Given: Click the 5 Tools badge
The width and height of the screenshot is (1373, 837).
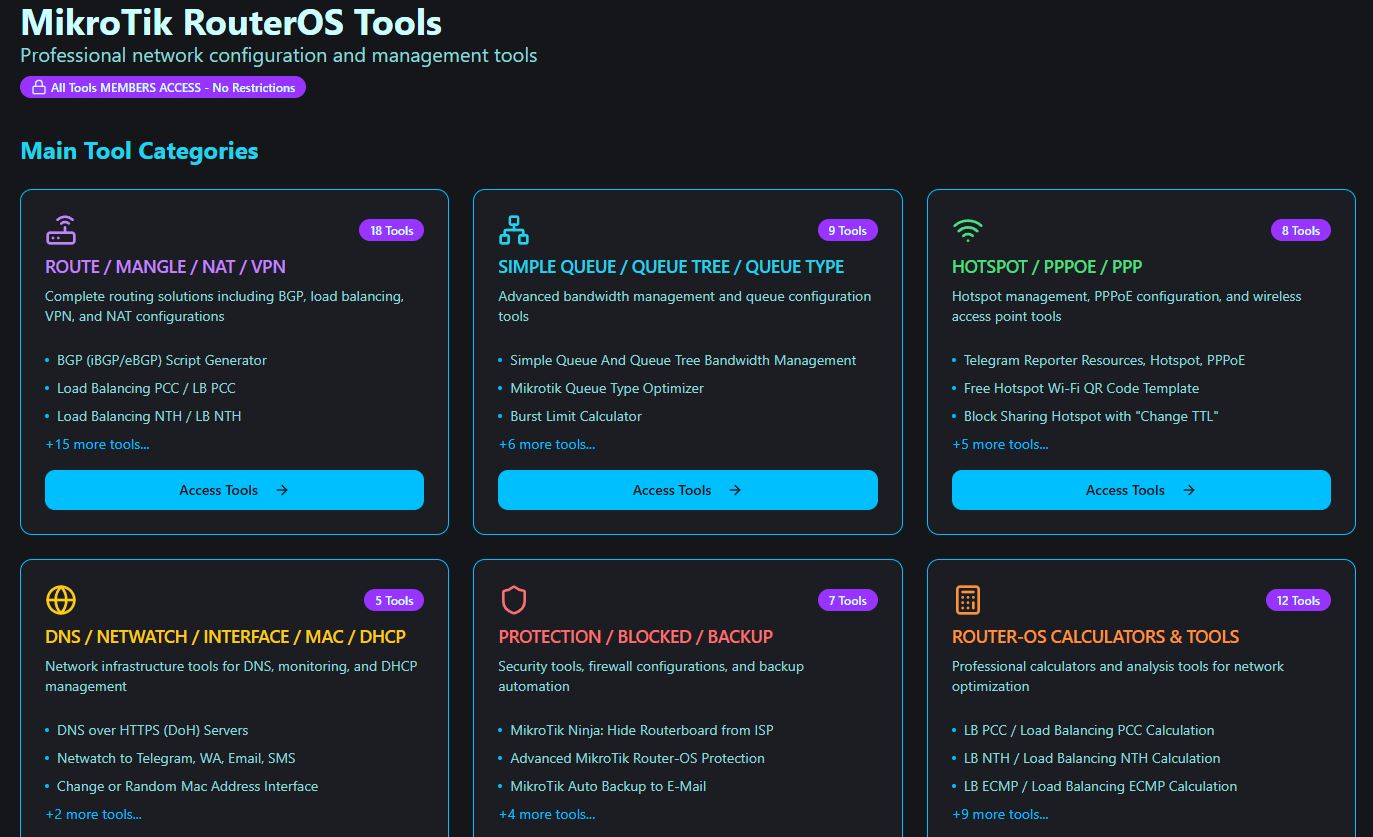Looking at the screenshot, I should click(x=394, y=601).
